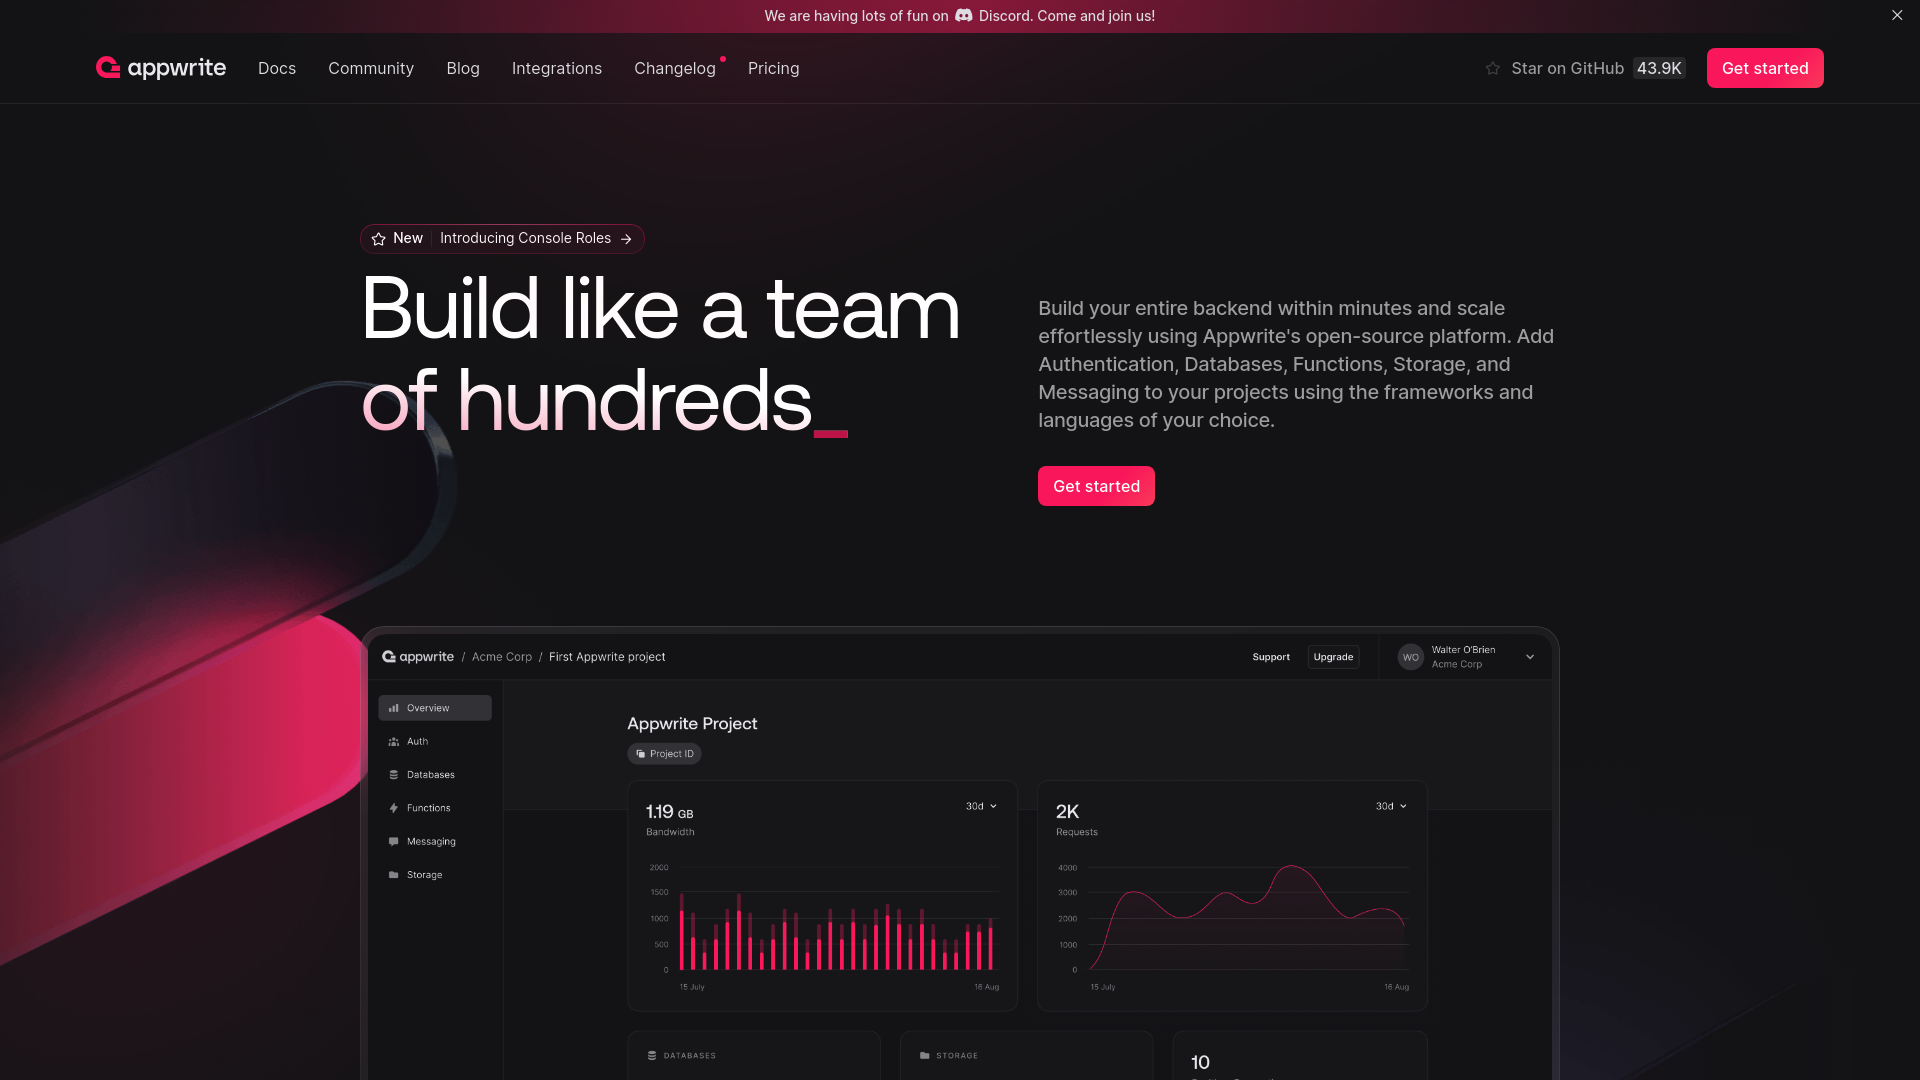Click the Appwrite logo in navbar
This screenshot has height=1080, width=1920.
coord(160,67)
